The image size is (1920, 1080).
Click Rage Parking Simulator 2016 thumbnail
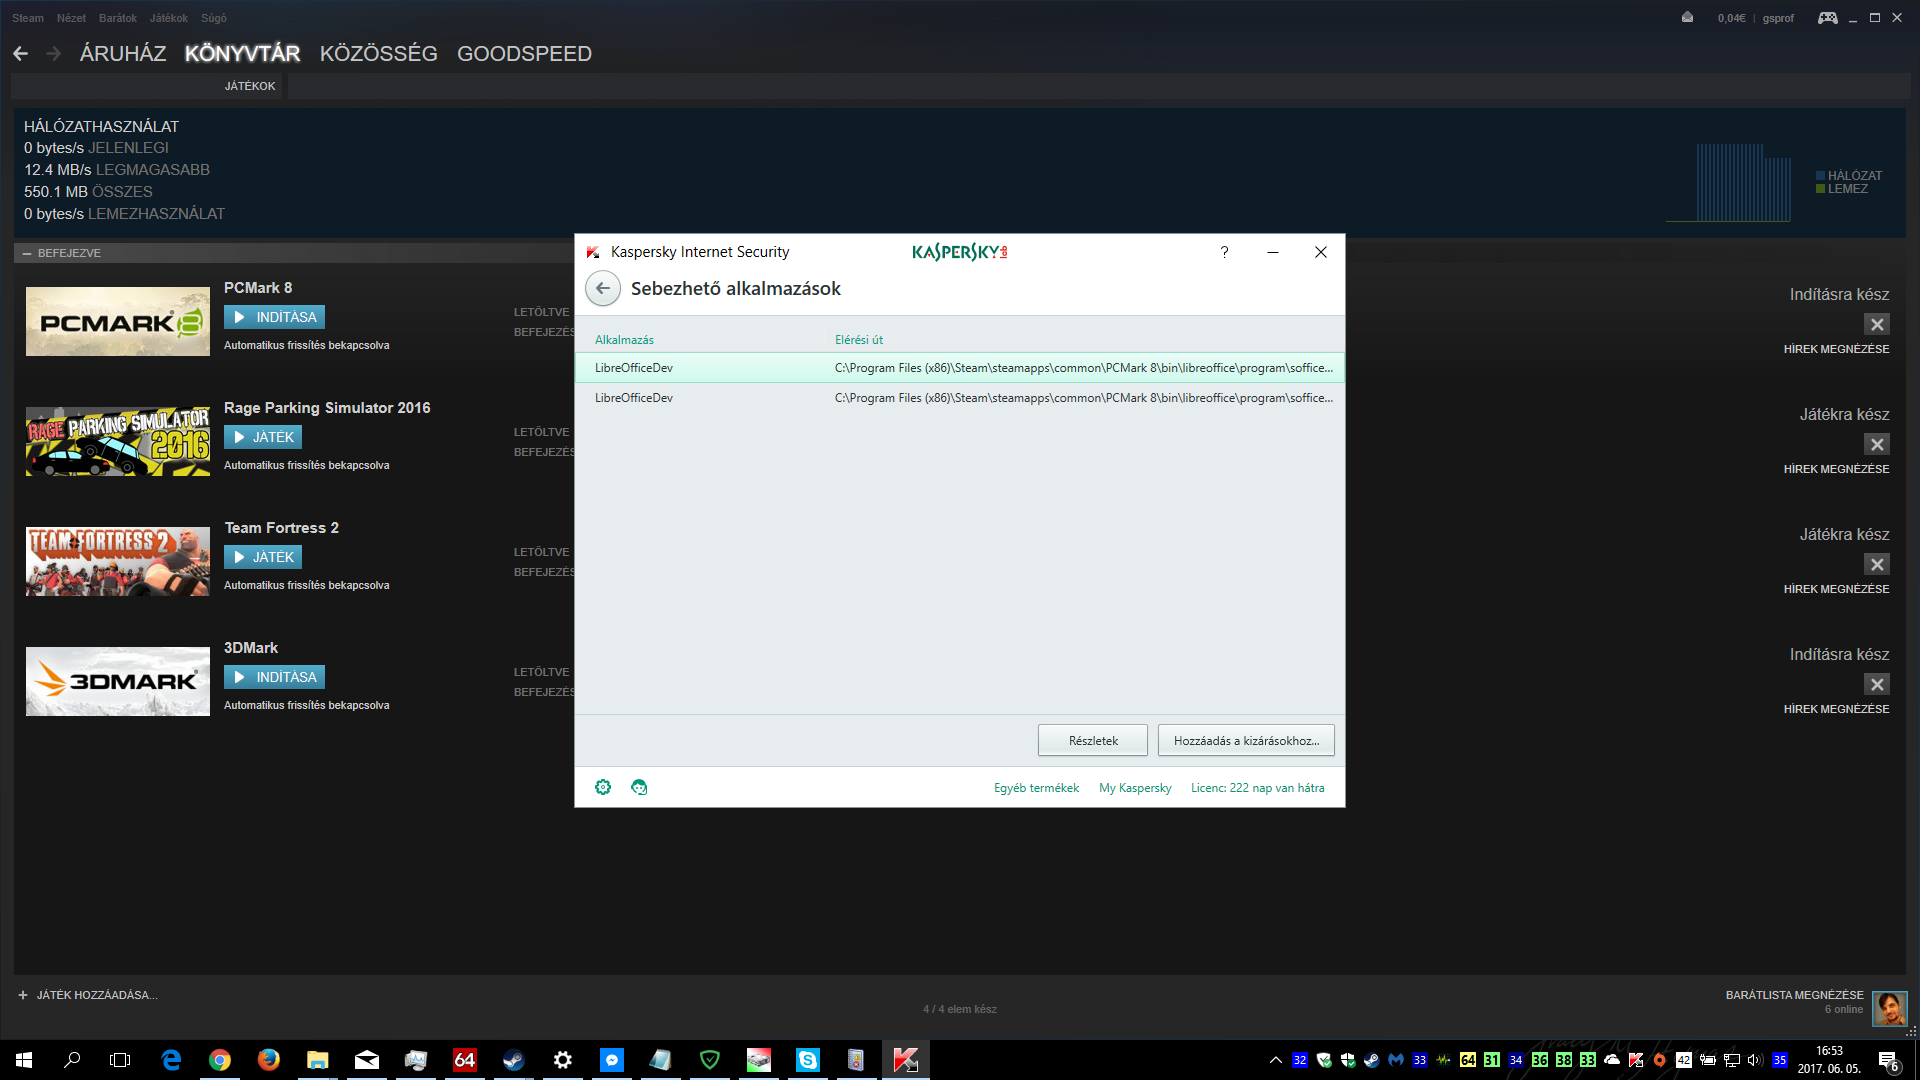[x=118, y=441]
